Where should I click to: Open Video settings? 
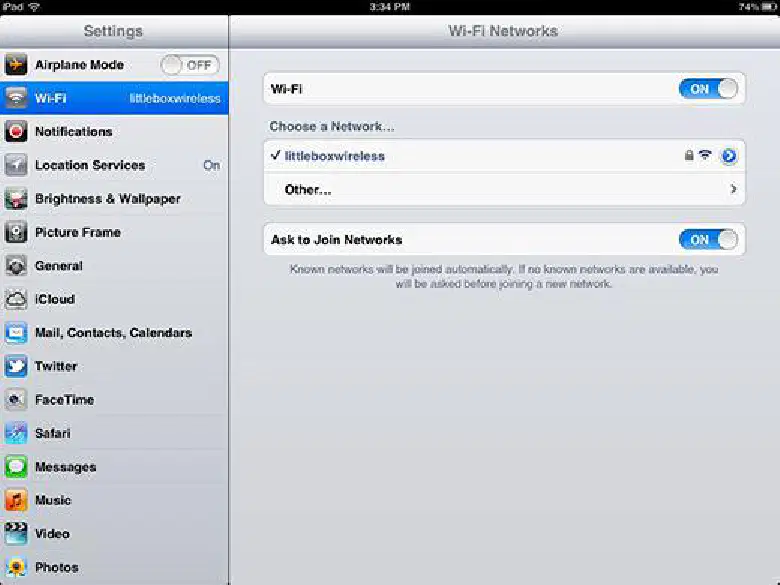click(x=114, y=534)
